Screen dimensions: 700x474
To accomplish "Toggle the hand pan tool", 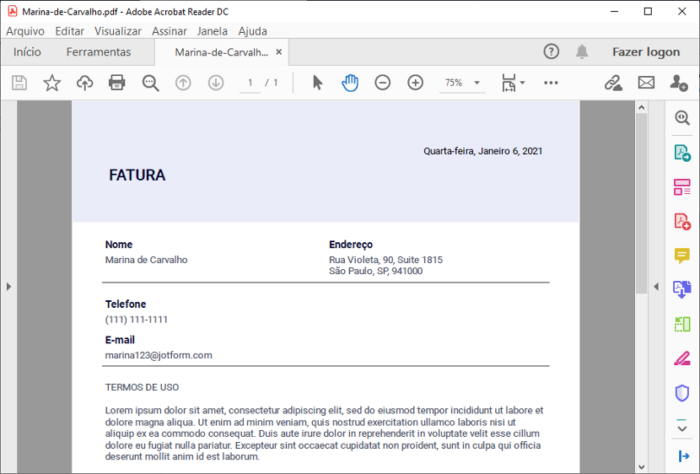I will (x=349, y=83).
